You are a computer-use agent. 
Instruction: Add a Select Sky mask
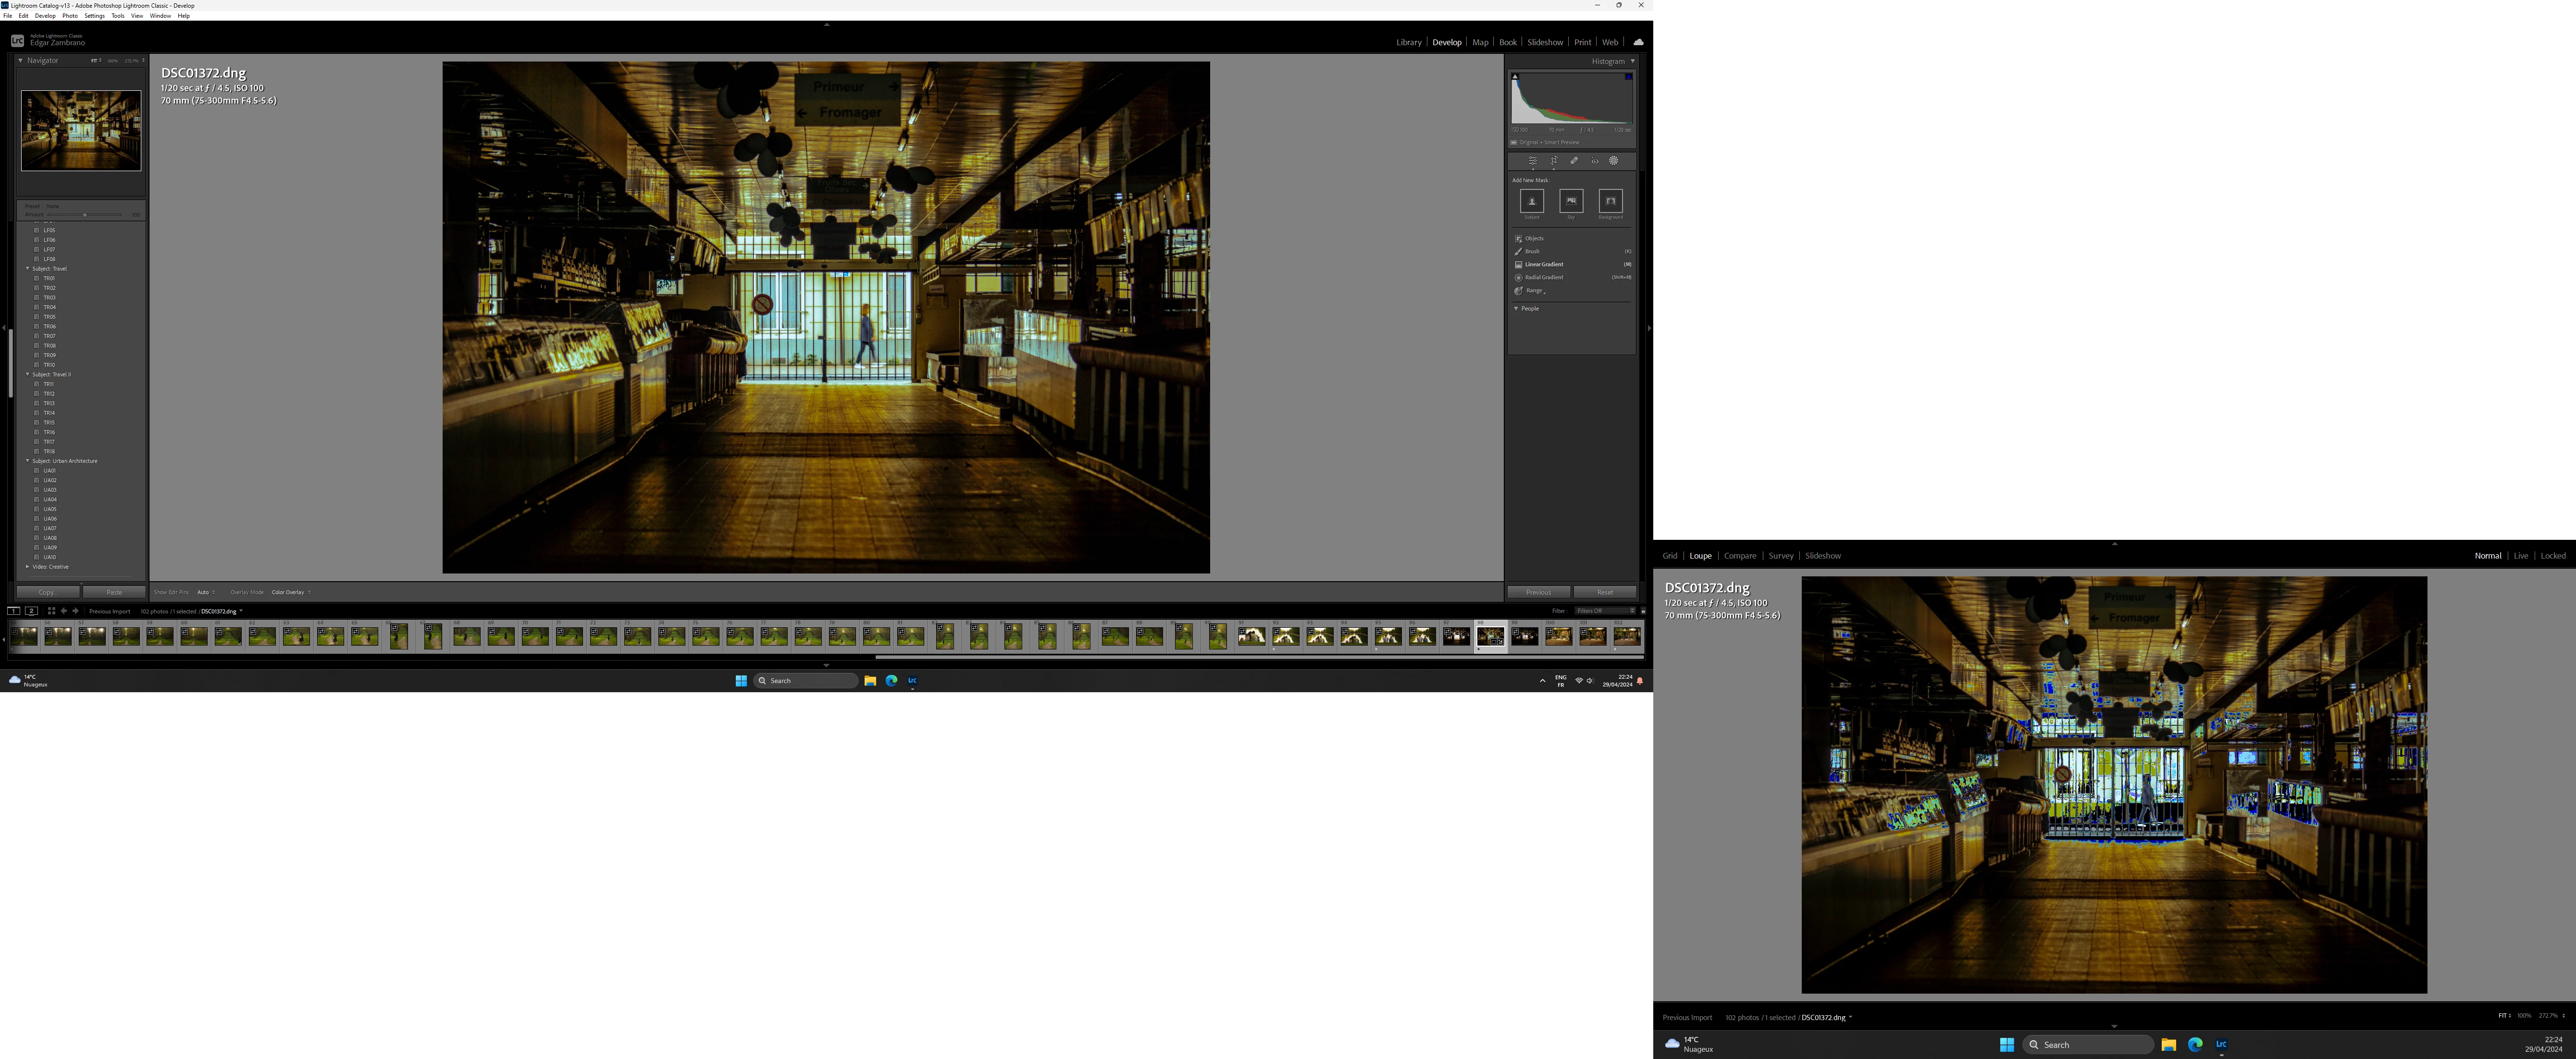pyautogui.click(x=1571, y=201)
